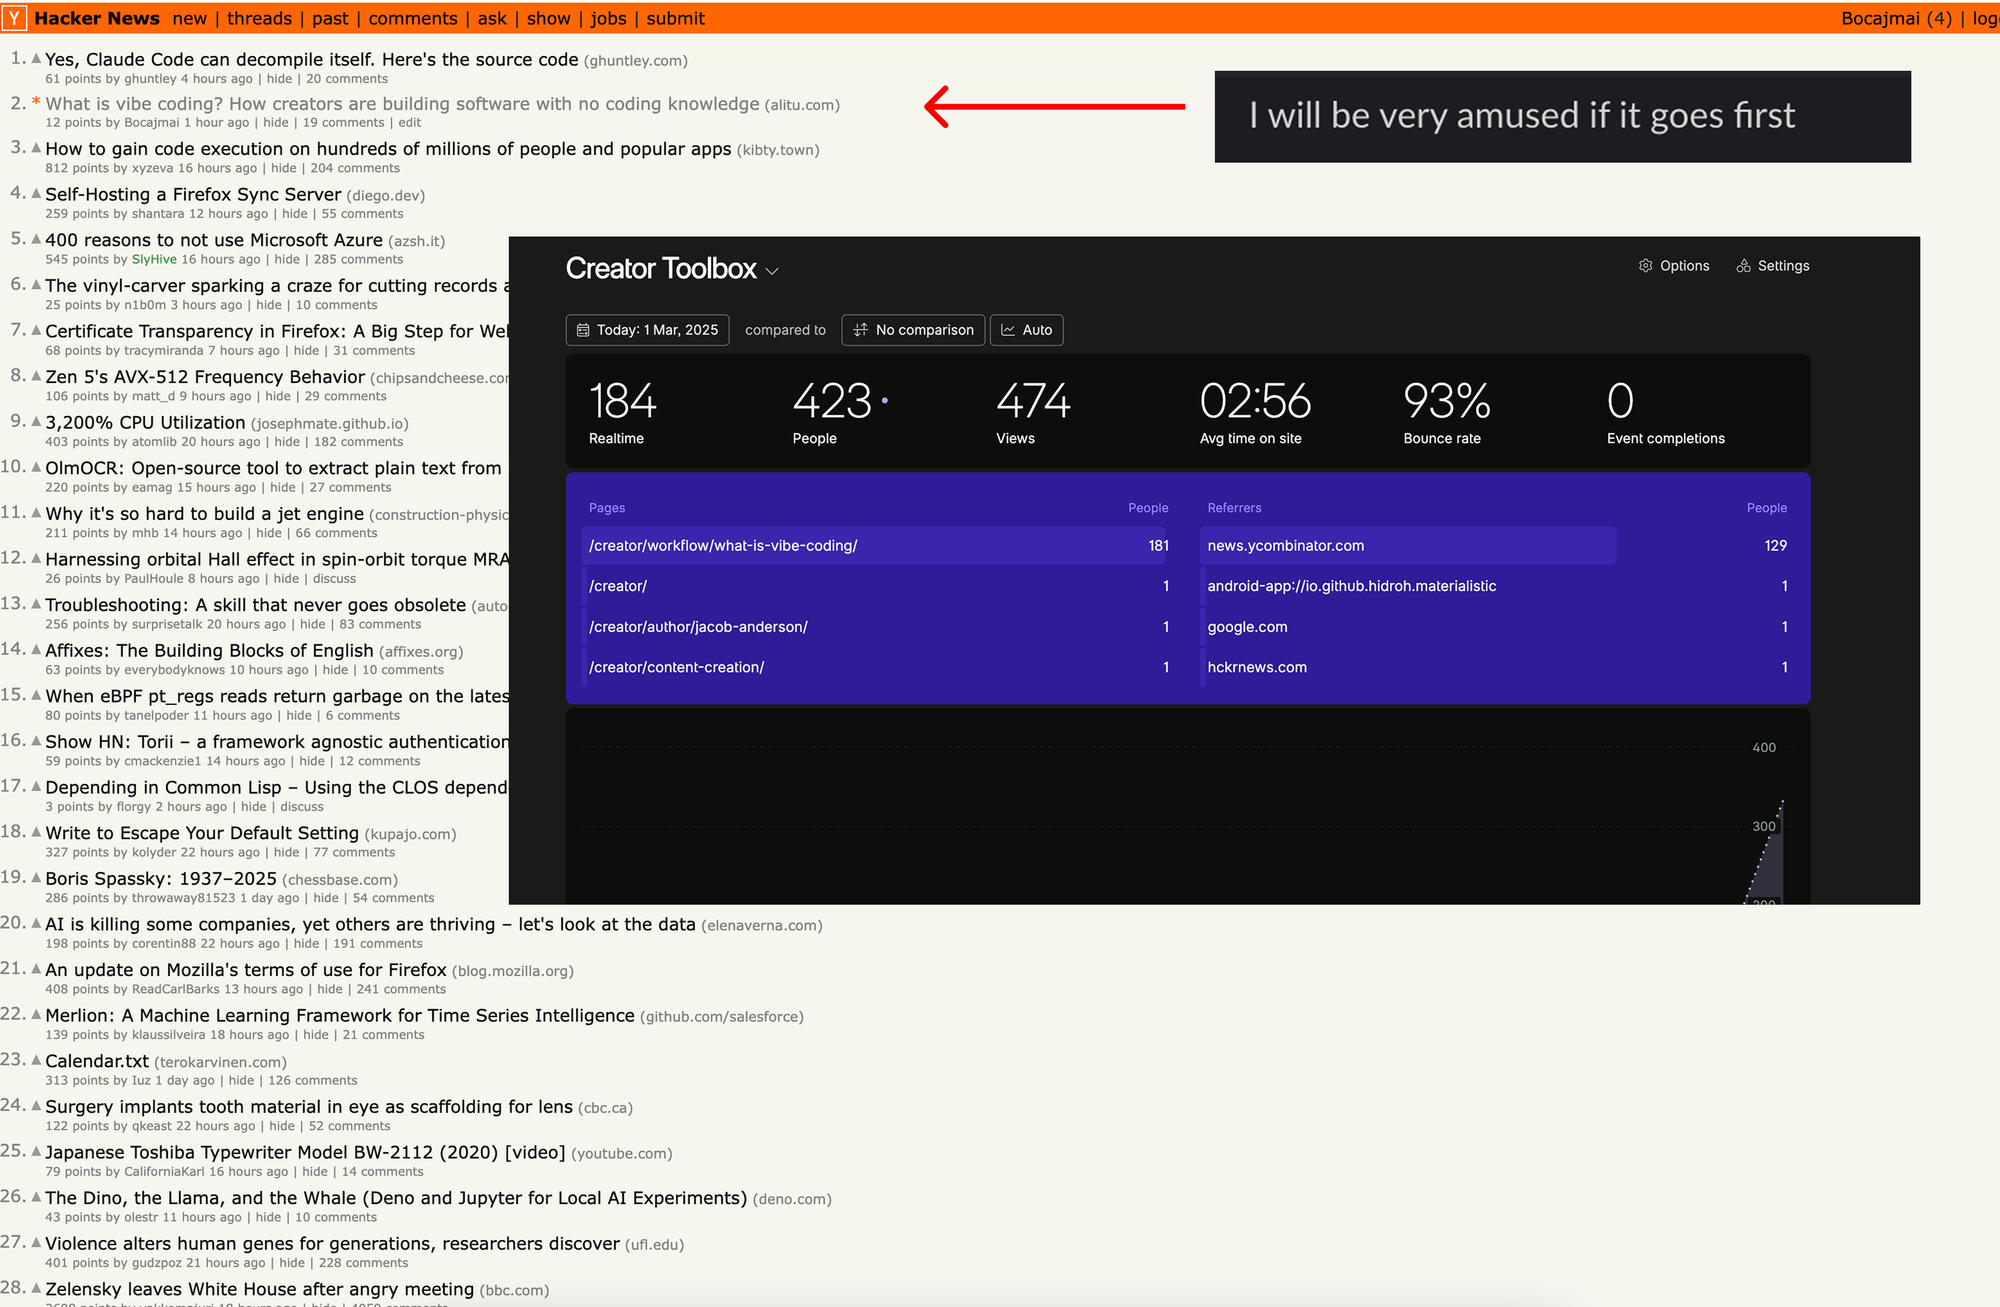The image size is (2000, 1307).
Task: Upvote The Dino, the Llama, and the Whale
Action: 36,1197
